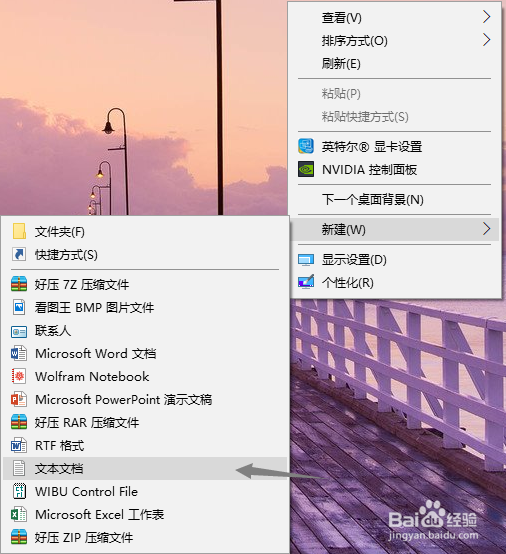Select 刷新(E) to refresh desktop
Screen dimensions: 506x554
(394, 64)
